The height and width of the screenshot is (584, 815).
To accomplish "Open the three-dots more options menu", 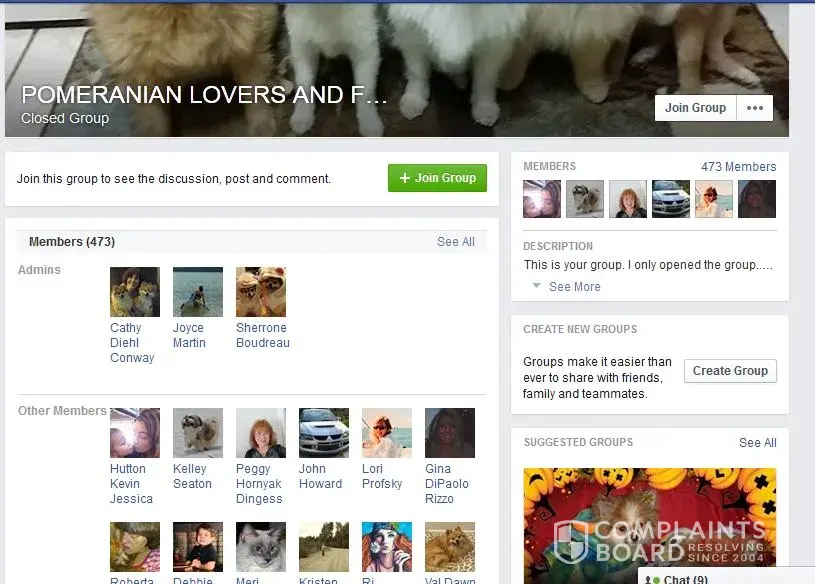I will click(x=755, y=108).
